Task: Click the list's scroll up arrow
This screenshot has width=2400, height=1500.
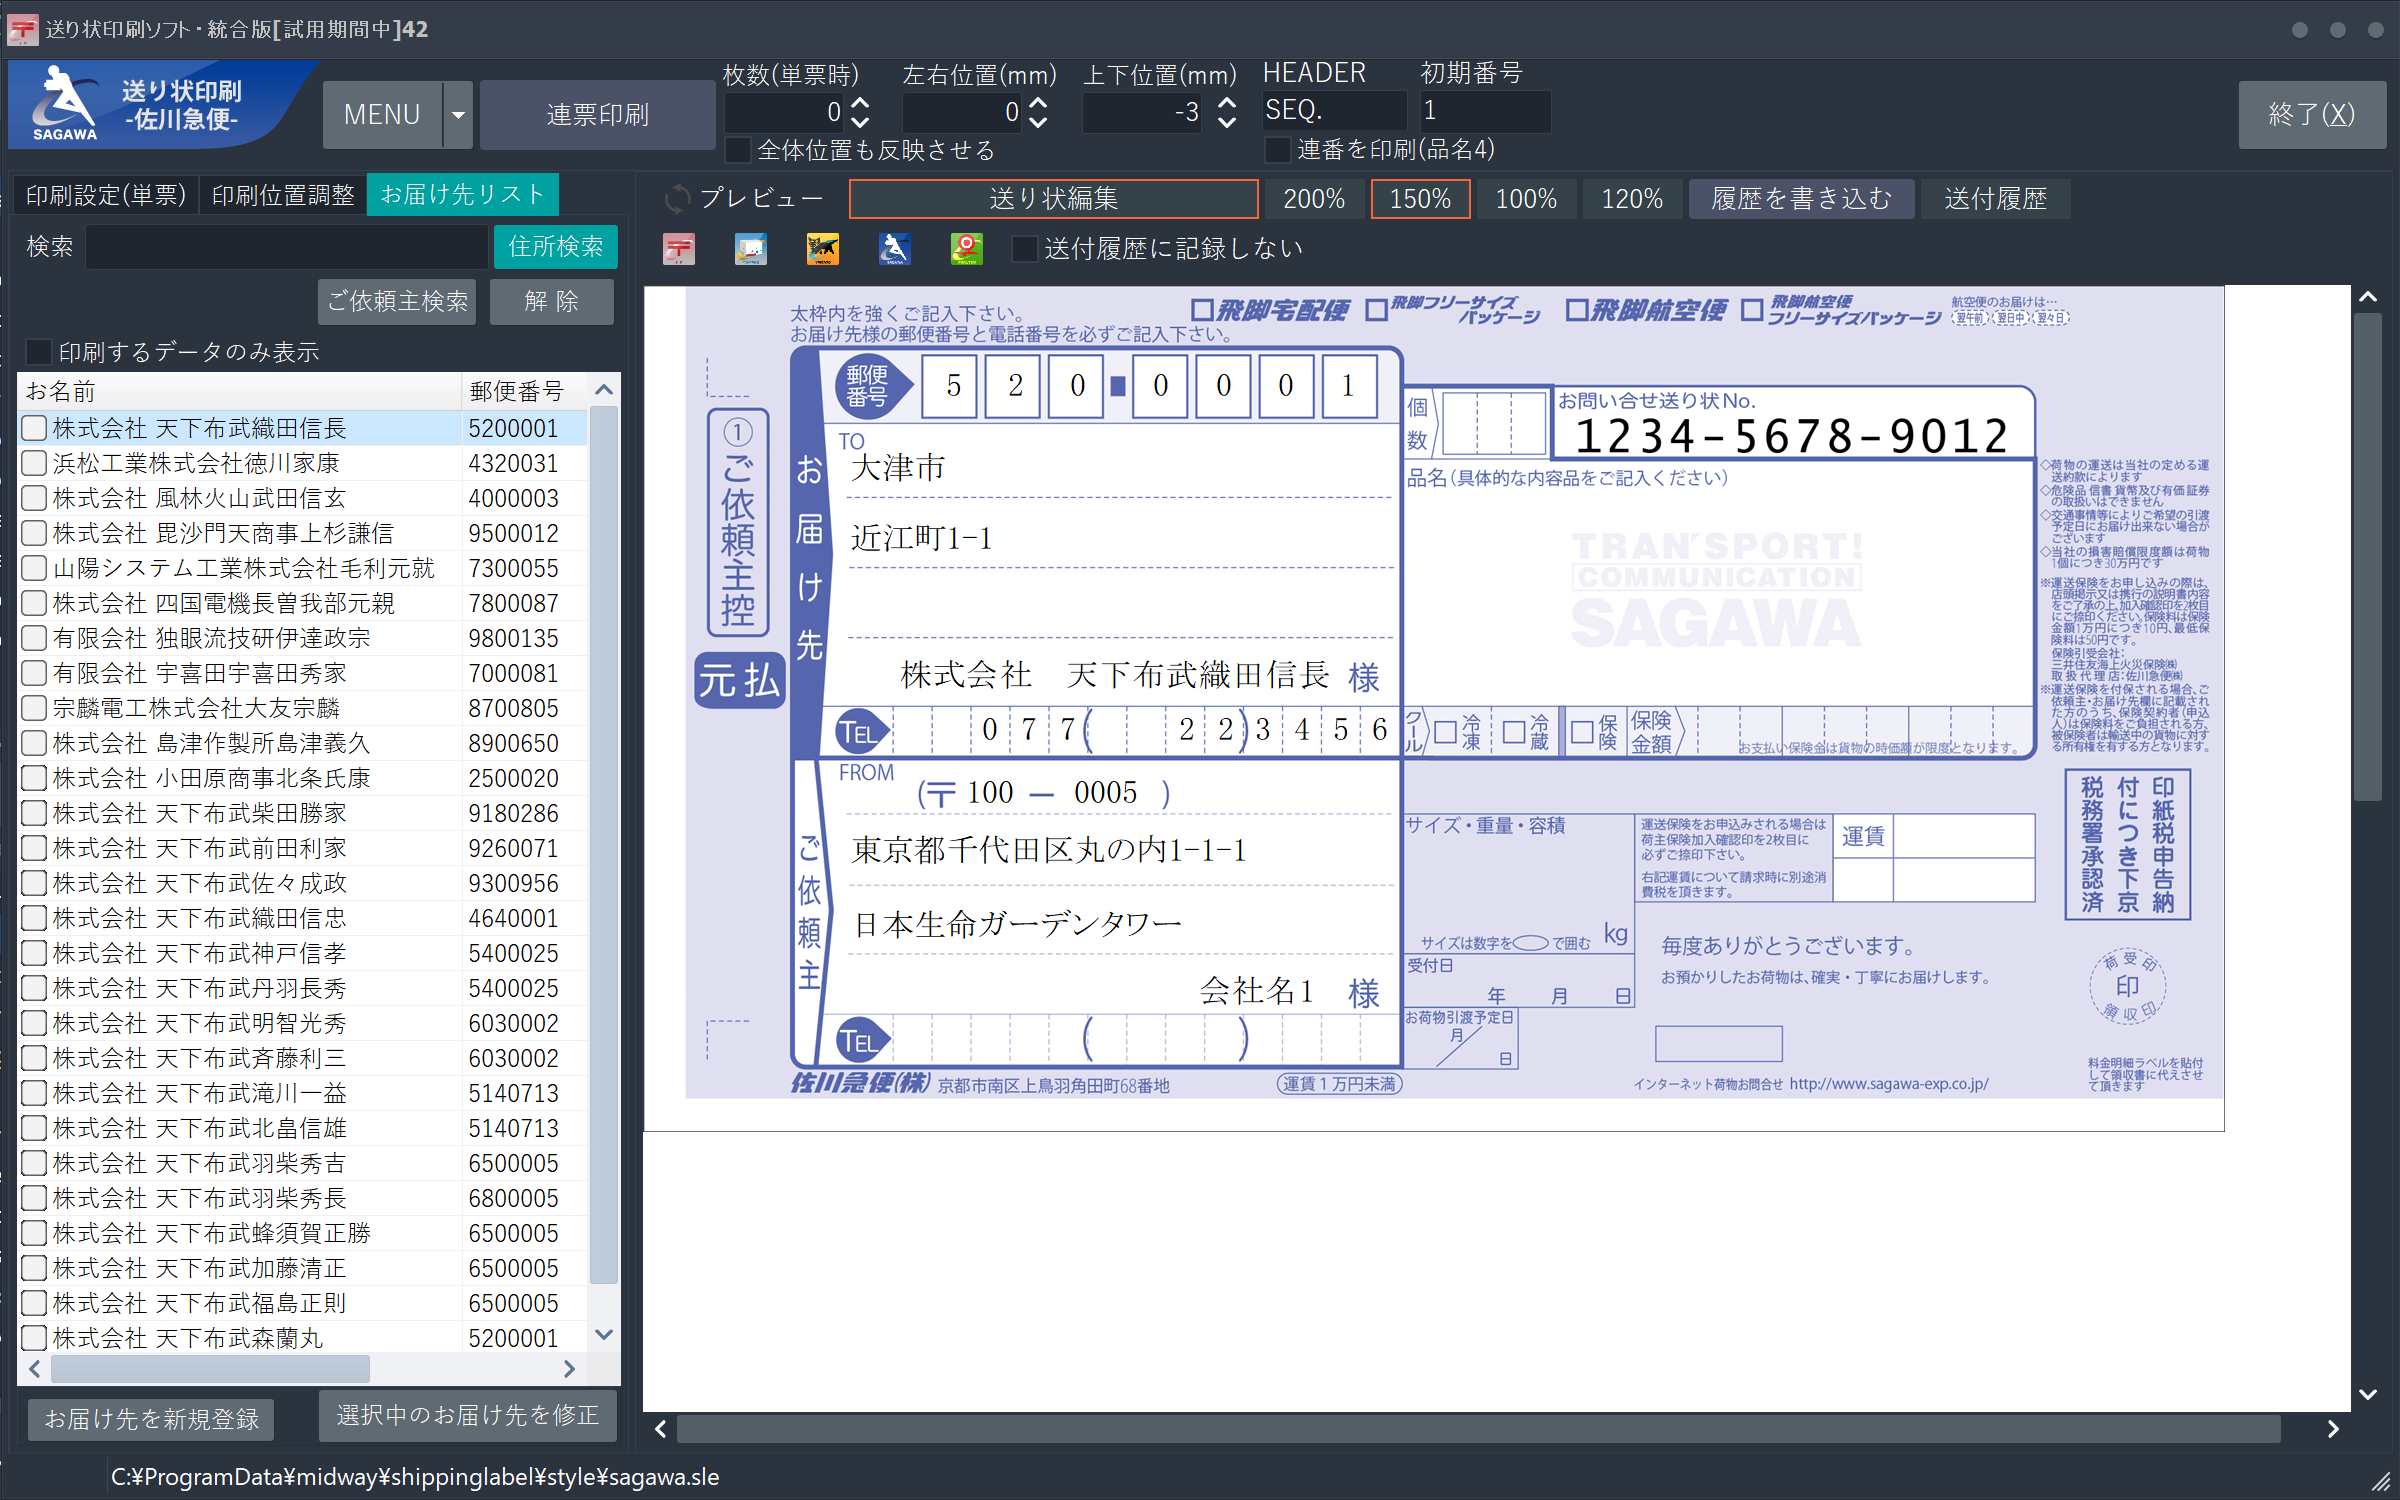Action: click(604, 390)
